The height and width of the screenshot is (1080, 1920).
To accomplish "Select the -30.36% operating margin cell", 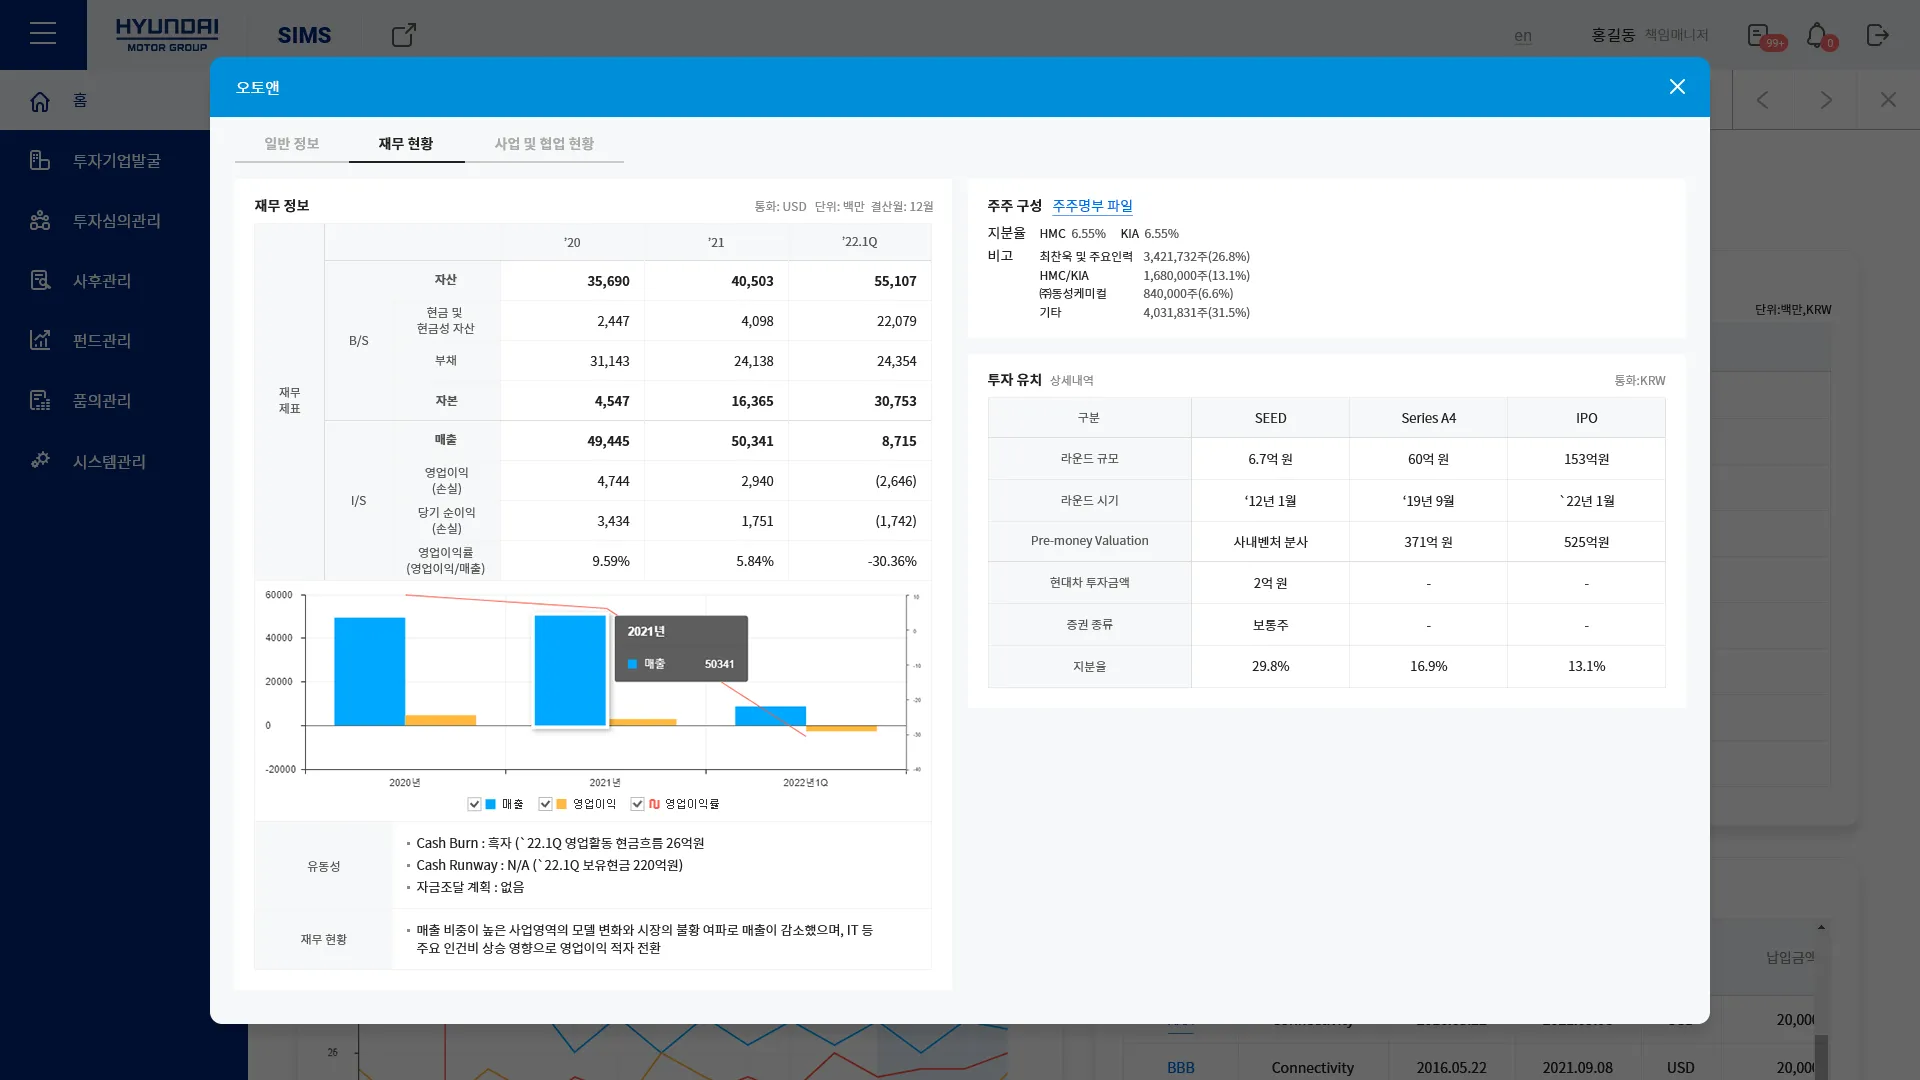I will [859, 561].
